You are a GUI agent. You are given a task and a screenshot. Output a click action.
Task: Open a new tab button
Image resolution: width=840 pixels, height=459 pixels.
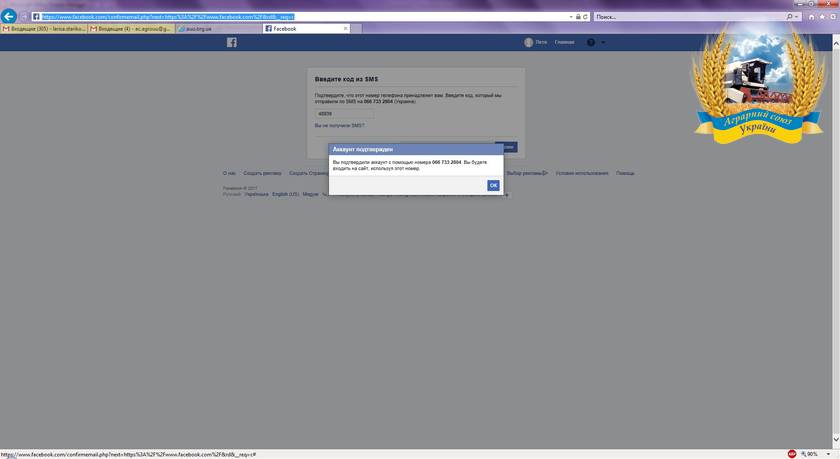357,28
